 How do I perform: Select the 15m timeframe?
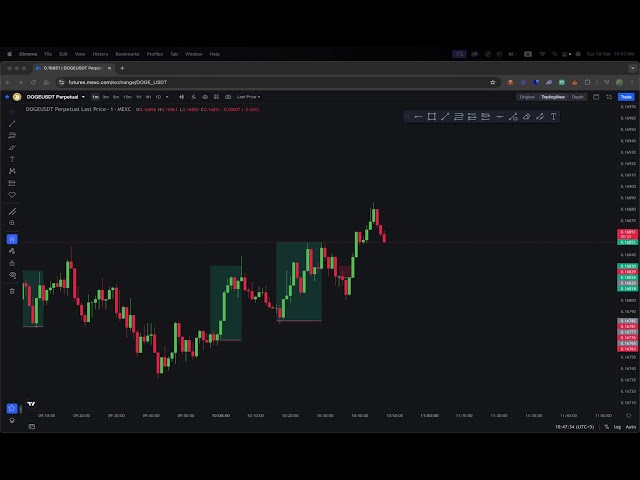pos(127,97)
